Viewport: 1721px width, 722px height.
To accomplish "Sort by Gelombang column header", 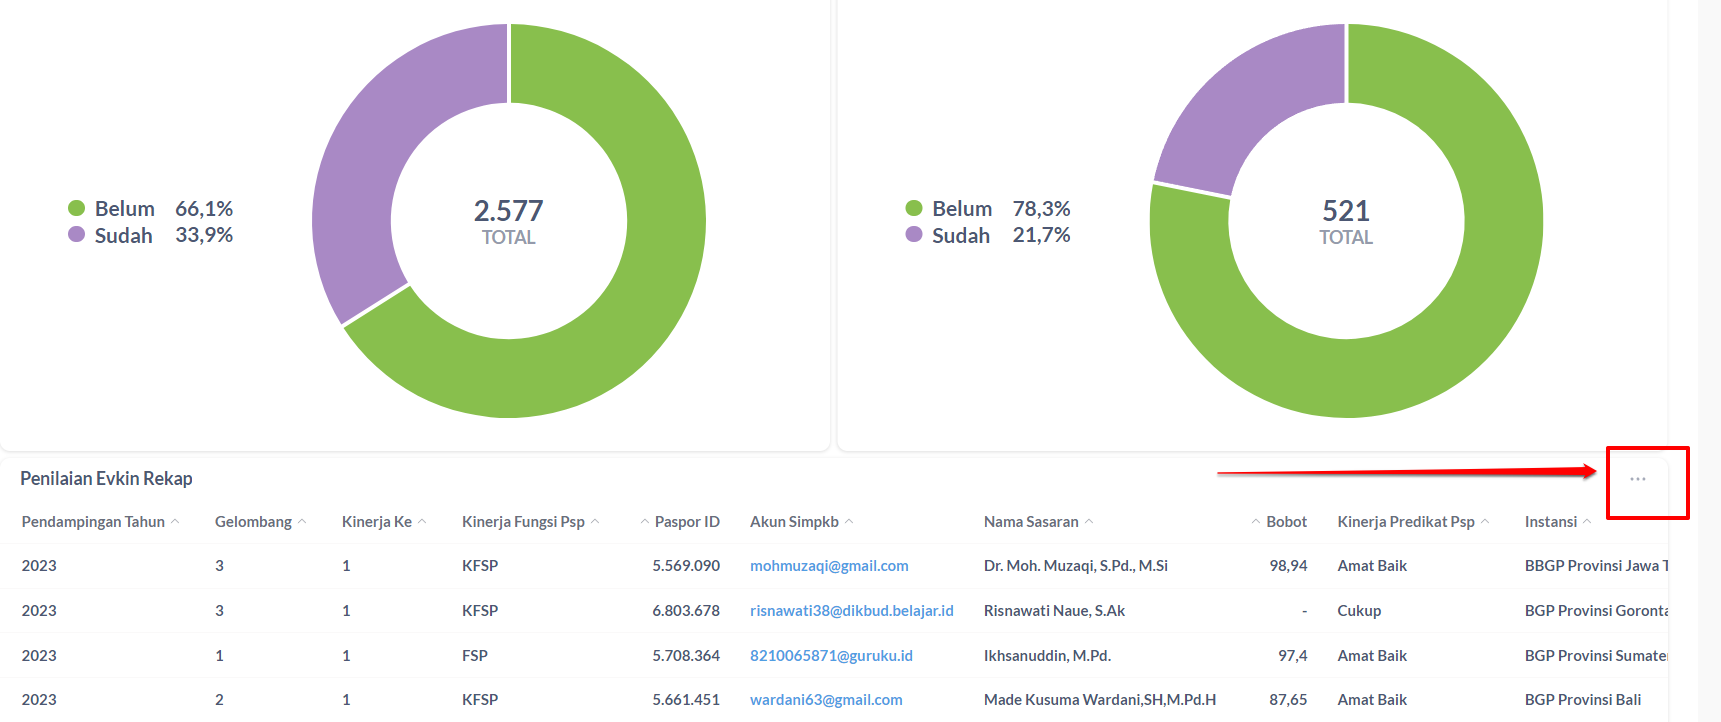I will point(260,522).
